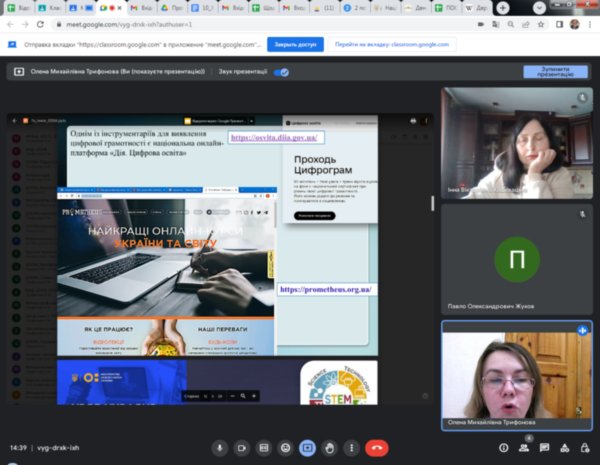Click the present screen button

[307, 448]
